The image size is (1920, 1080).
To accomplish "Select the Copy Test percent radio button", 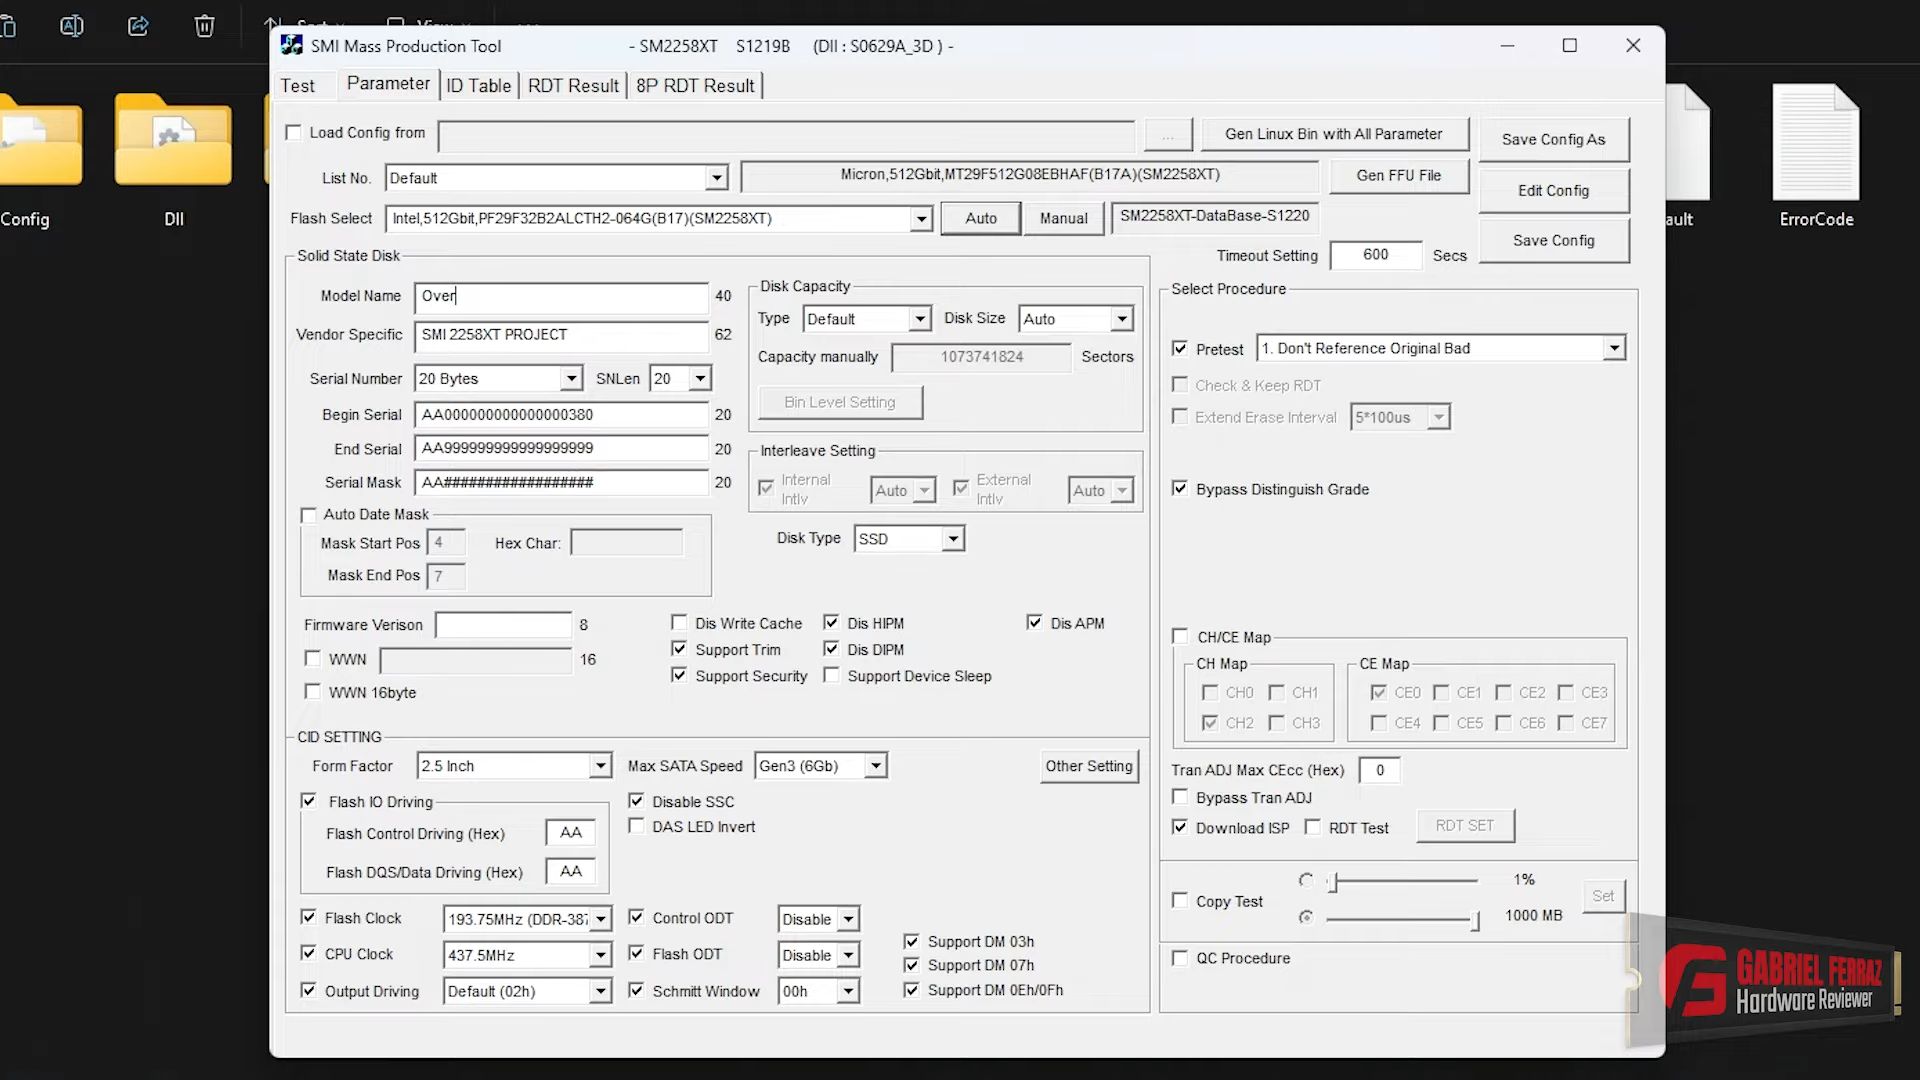I will click(1306, 880).
